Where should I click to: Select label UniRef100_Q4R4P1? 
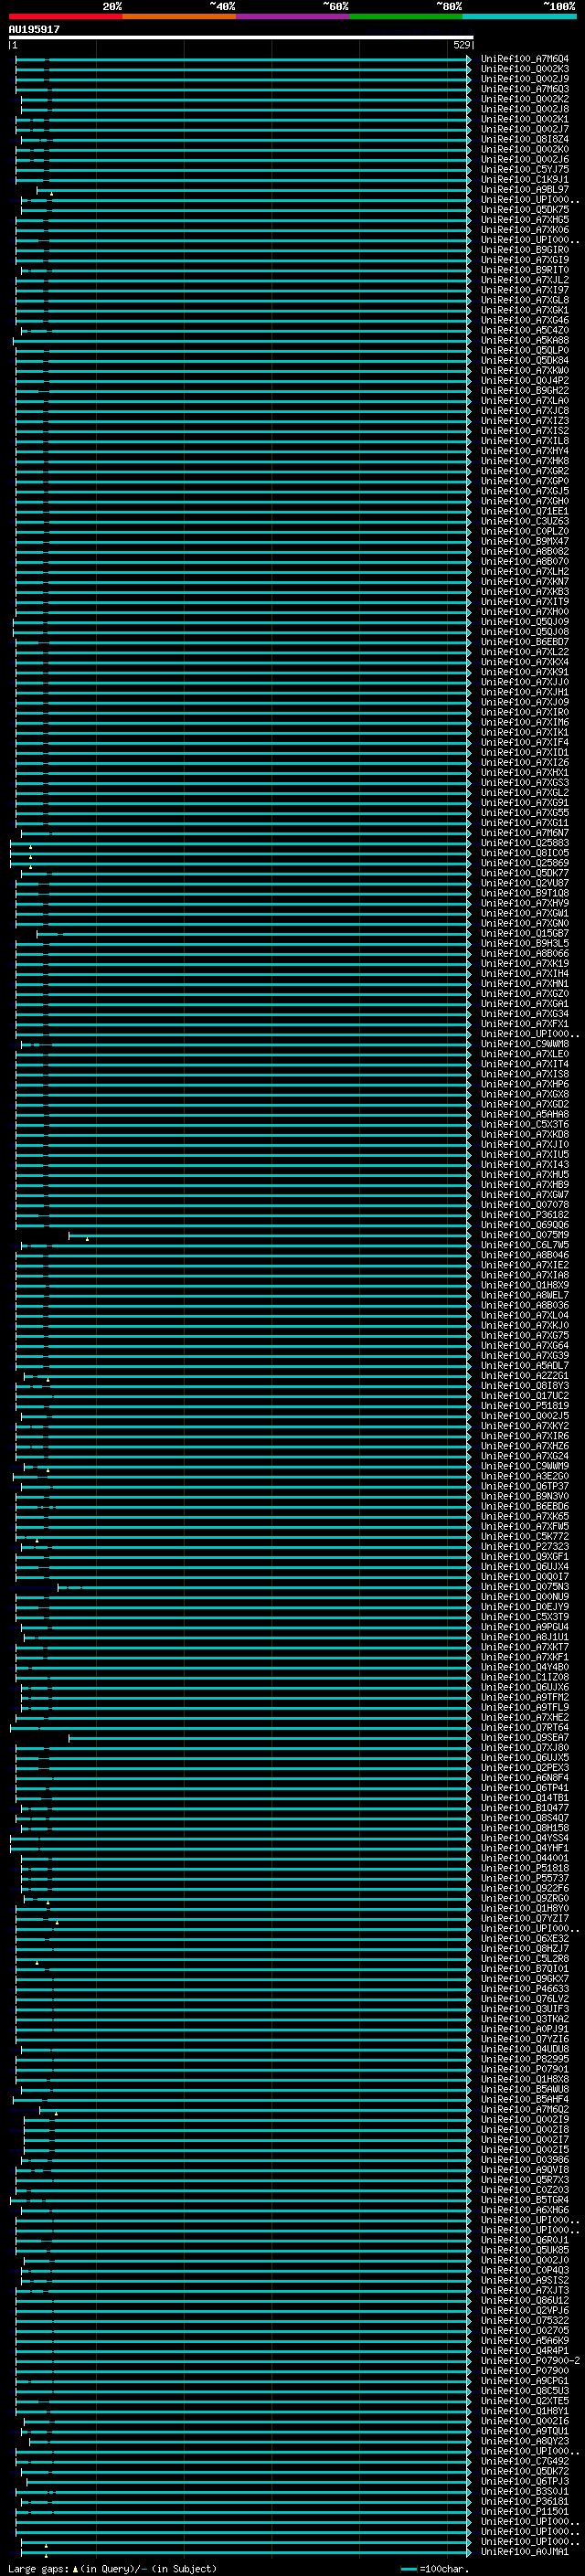click(525, 2350)
